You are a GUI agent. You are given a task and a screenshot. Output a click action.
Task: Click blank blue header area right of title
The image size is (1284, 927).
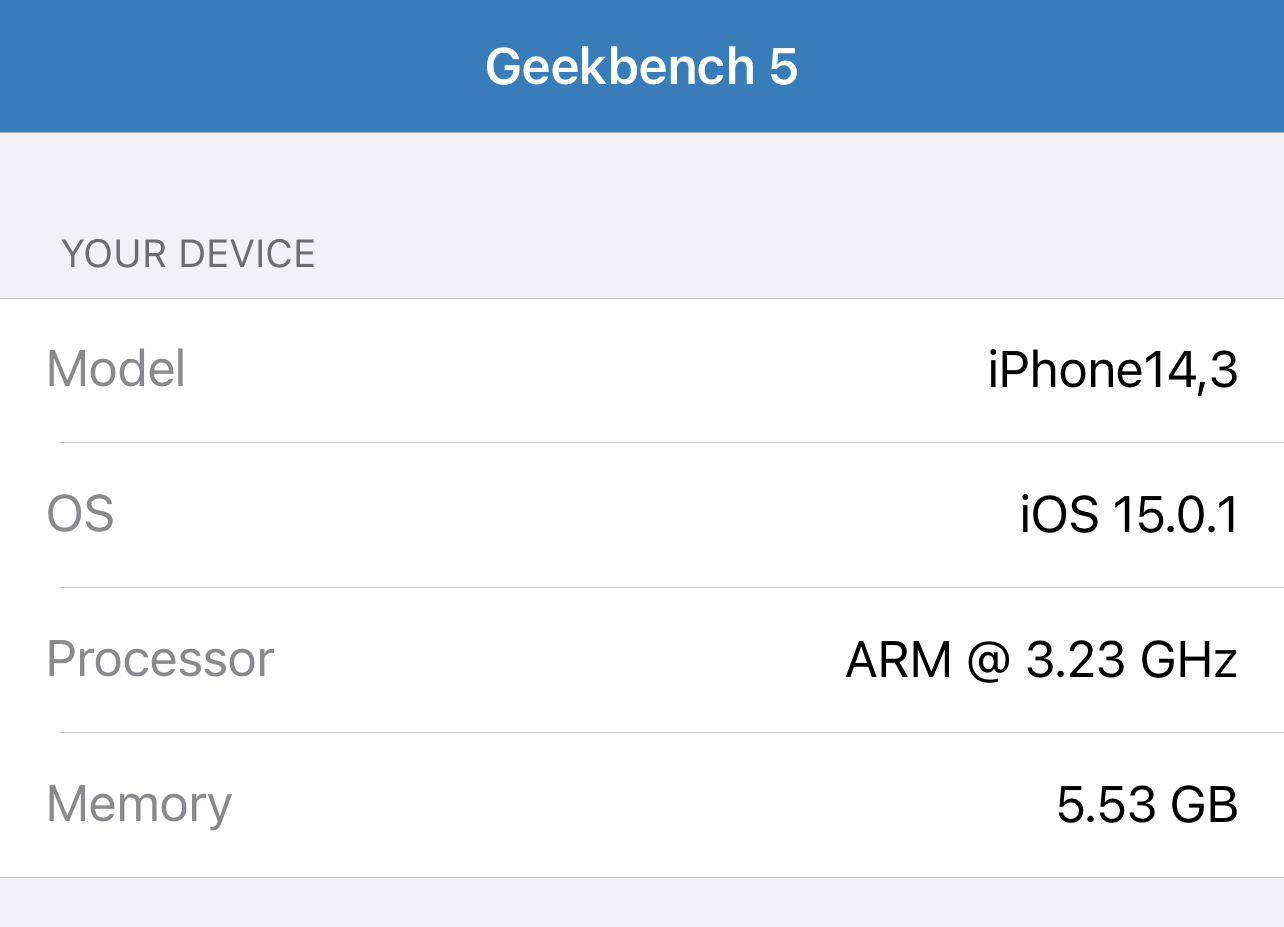pos(1040,67)
